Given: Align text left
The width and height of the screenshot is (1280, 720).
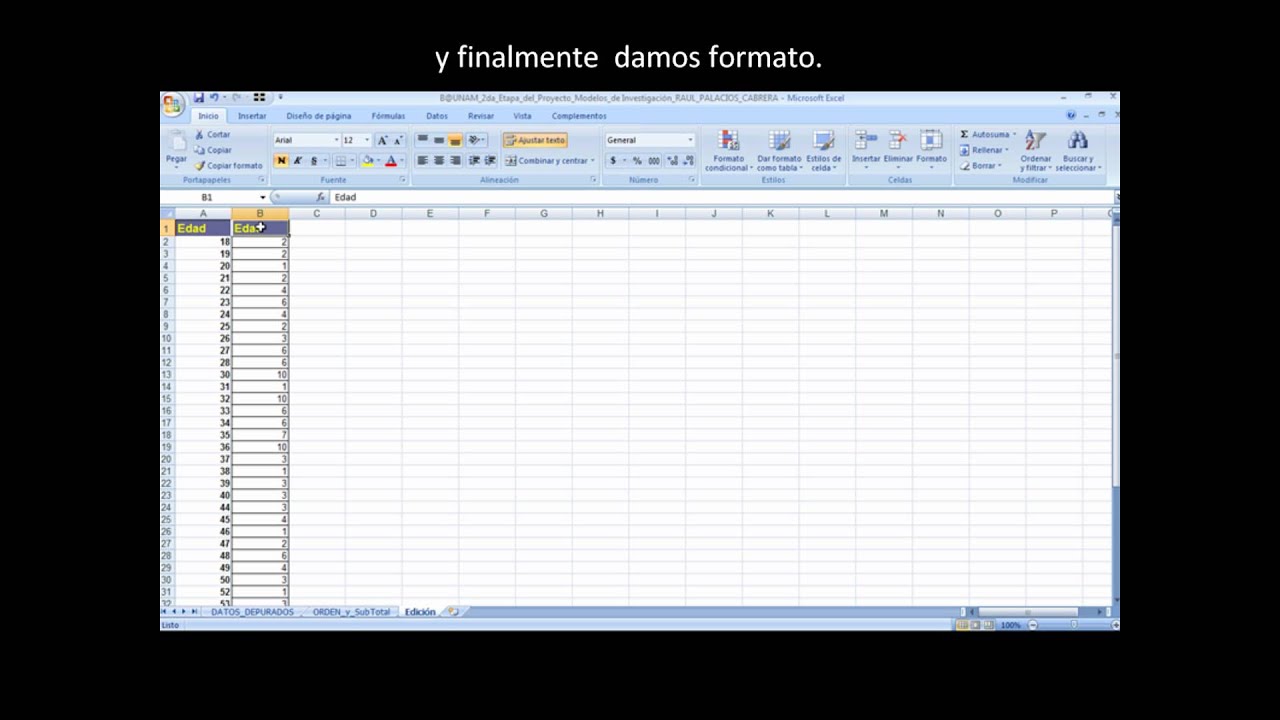Looking at the screenshot, I should coord(422,161).
